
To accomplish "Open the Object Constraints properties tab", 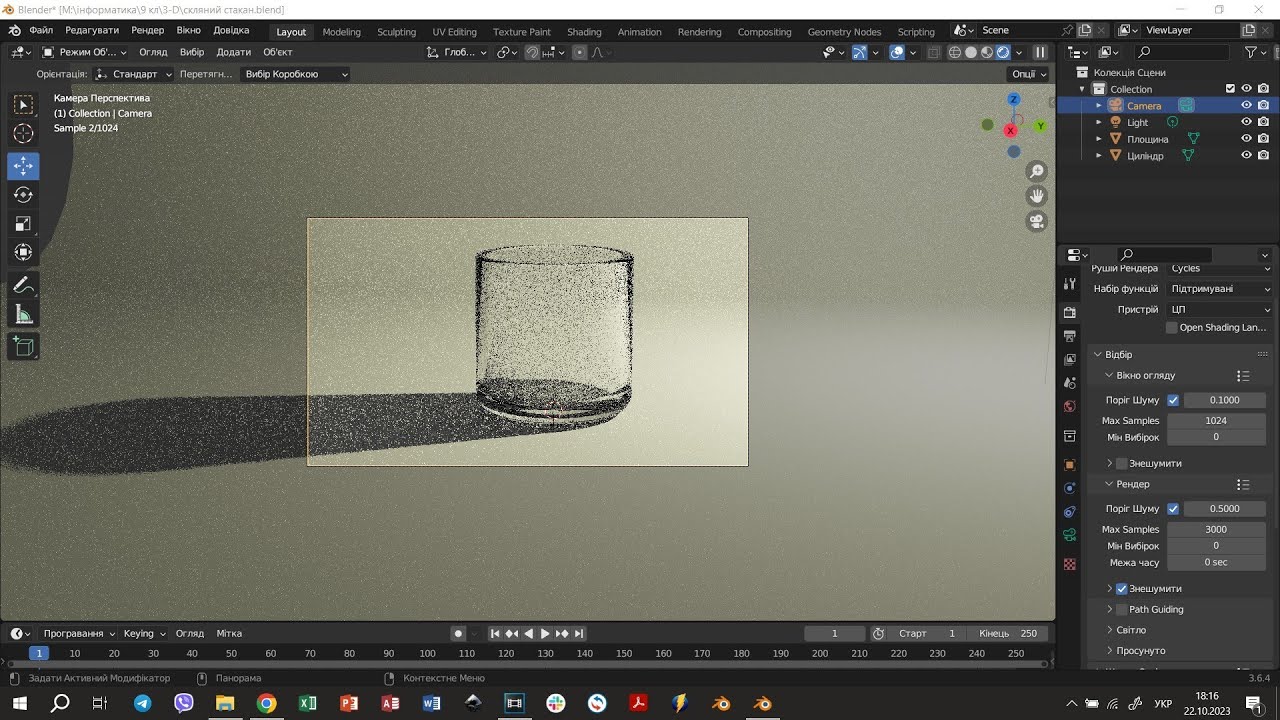I will pyautogui.click(x=1070, y=512).
